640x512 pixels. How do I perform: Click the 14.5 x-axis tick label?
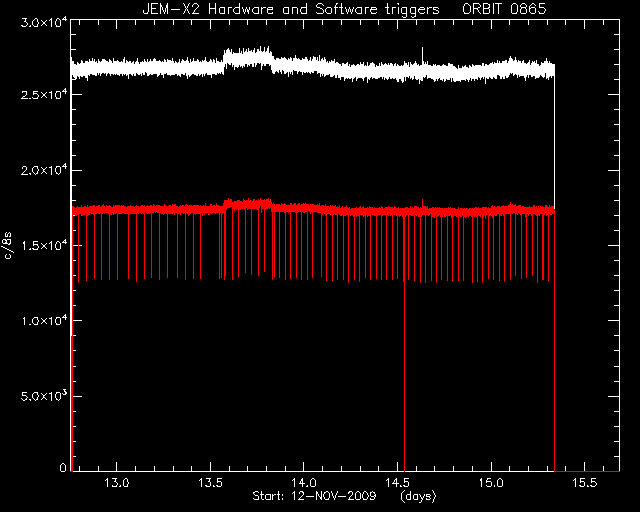point(397,483)
